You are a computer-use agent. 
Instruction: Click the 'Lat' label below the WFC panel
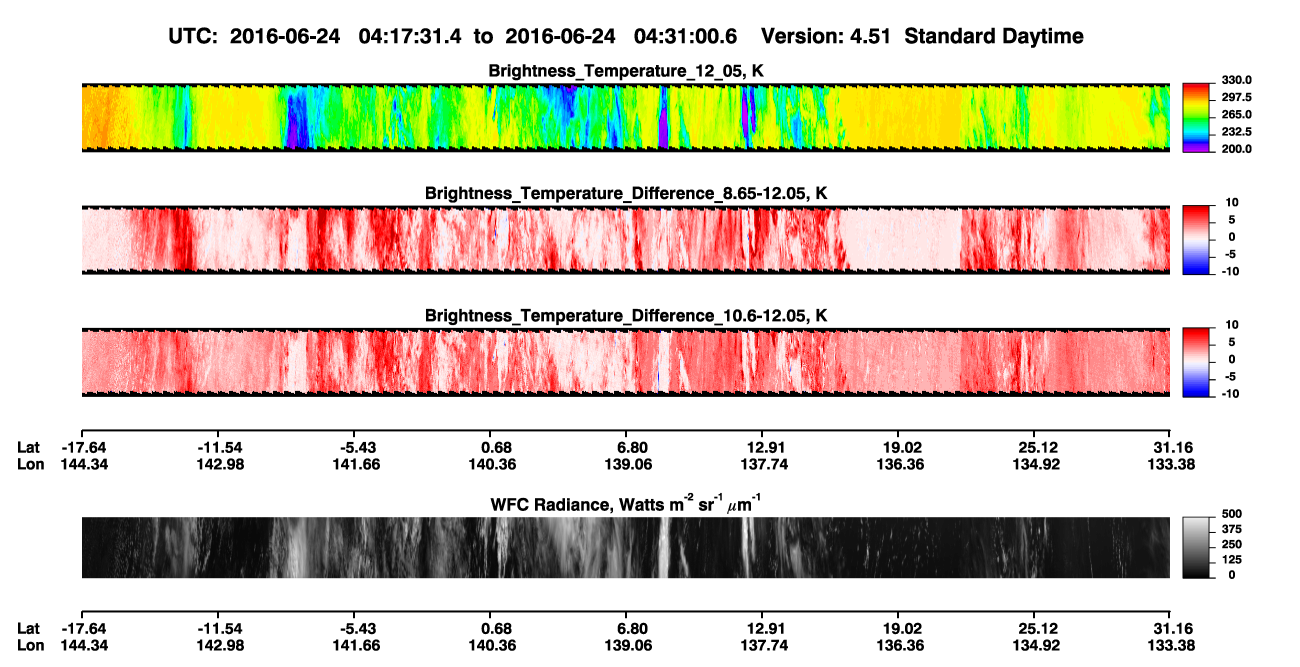(x=29, y=628)
